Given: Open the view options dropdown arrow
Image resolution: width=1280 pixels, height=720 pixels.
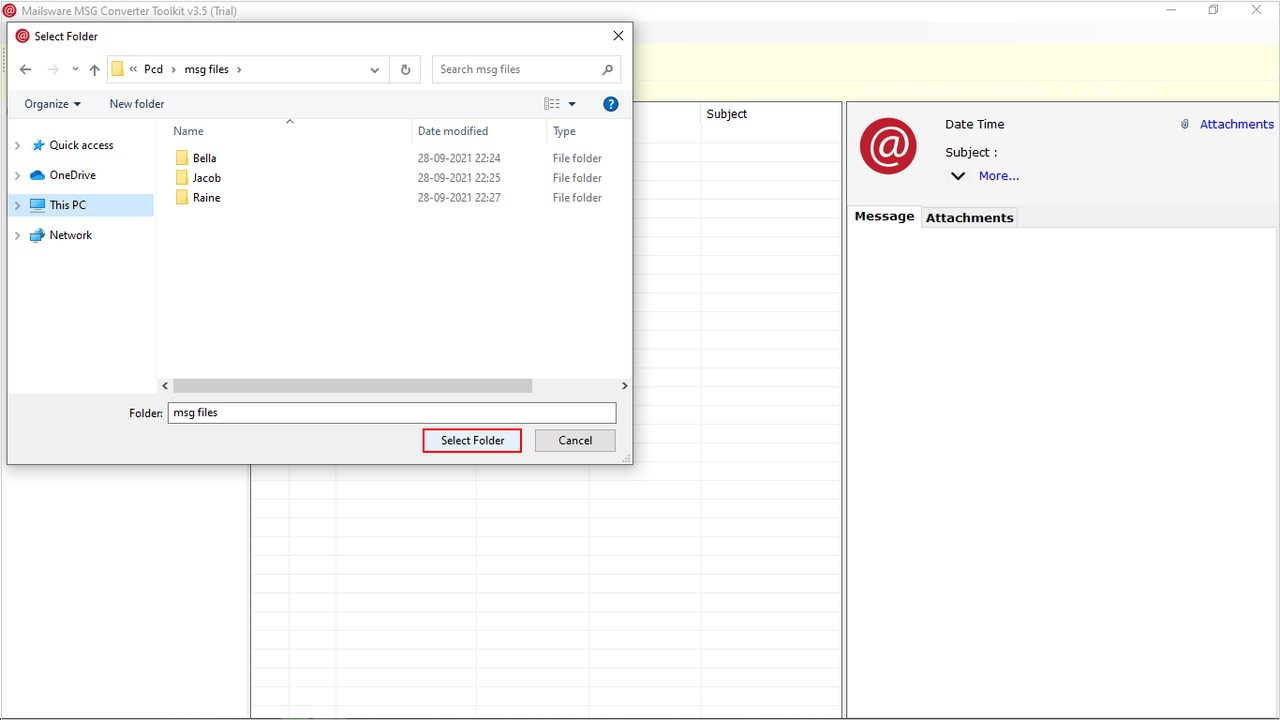Looking at the screenshot, I should (x=572, y=104).
